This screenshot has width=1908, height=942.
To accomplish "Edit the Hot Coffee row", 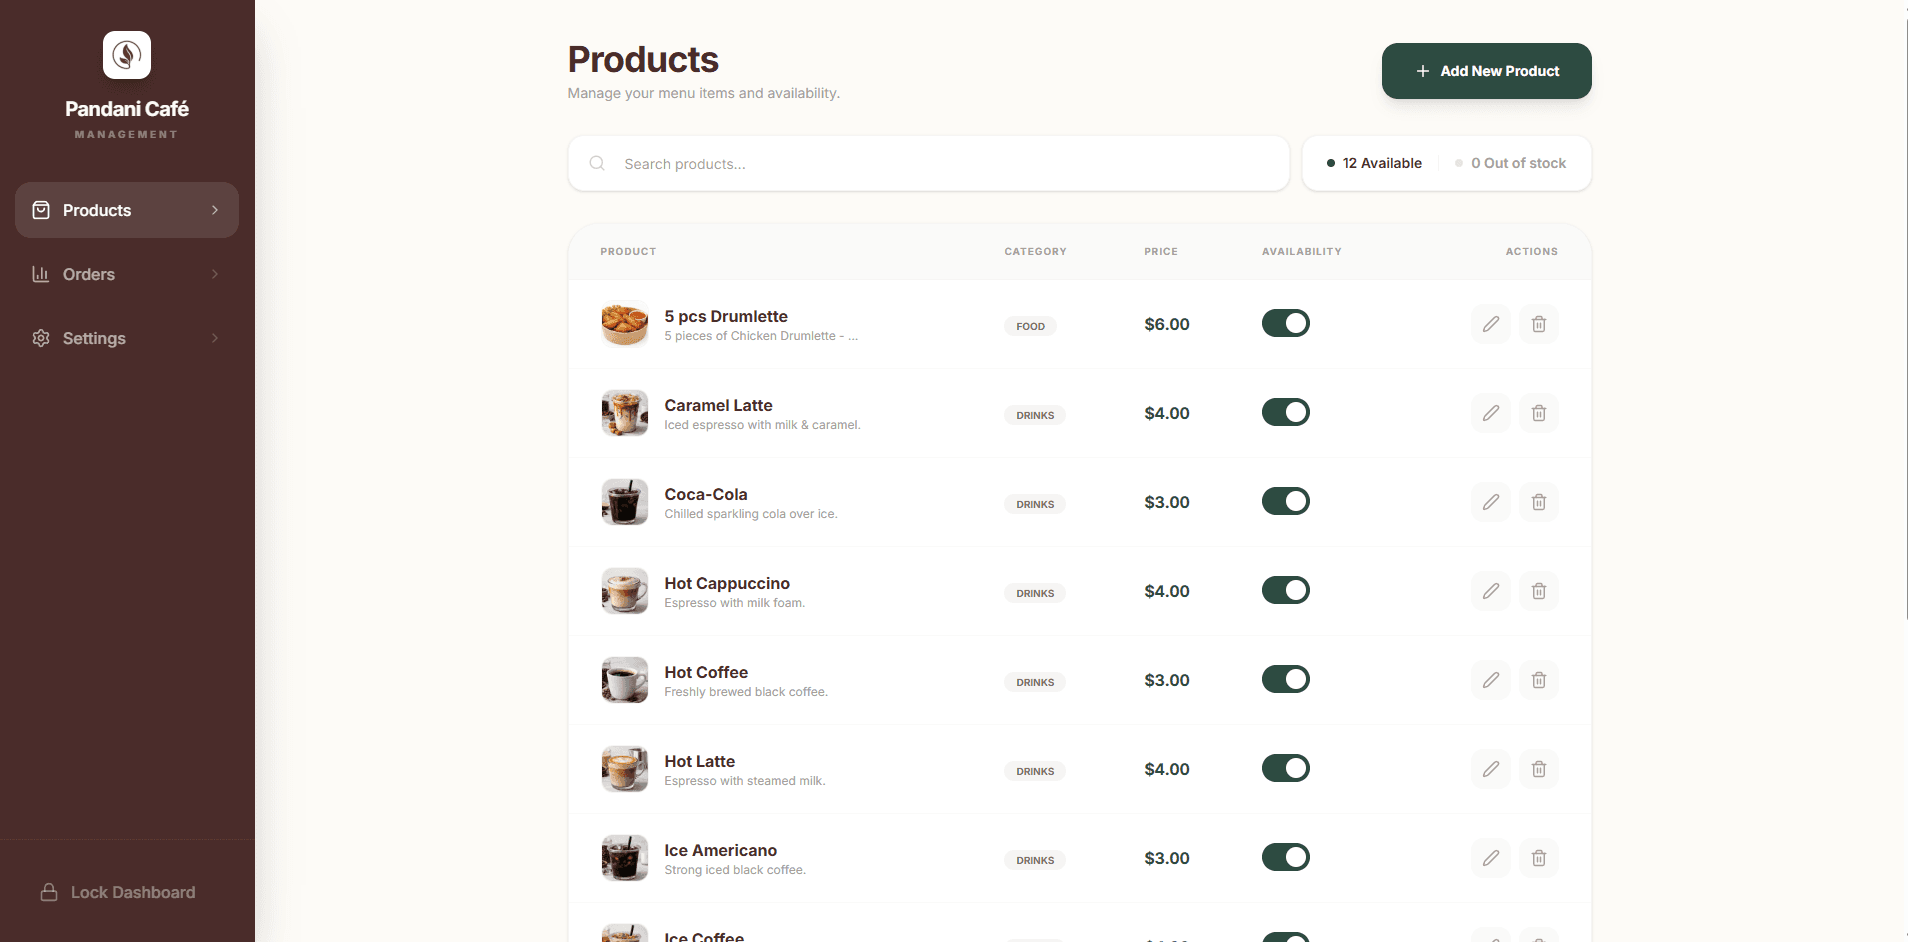I will tap(1490, 680).
